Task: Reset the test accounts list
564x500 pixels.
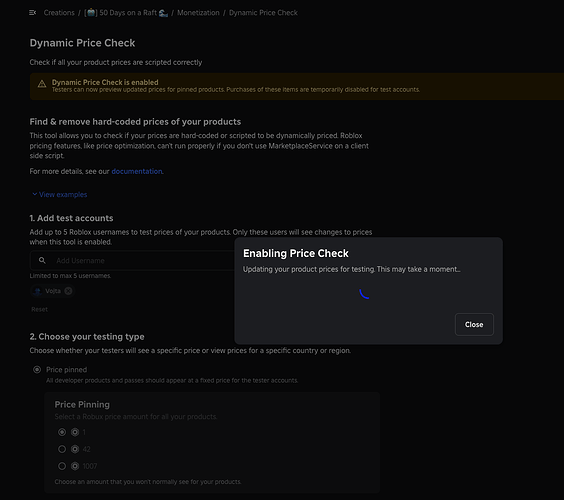Action: 39,309
